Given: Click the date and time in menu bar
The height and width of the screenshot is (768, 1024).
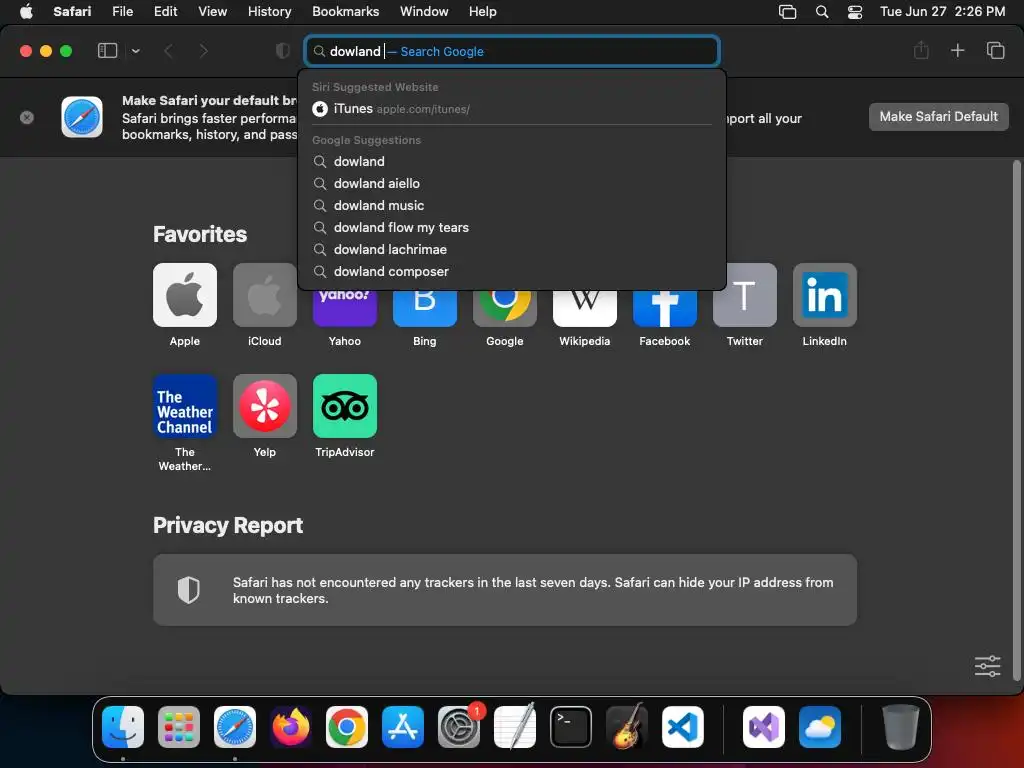Looking at the screenshot, I should point(942,11).
